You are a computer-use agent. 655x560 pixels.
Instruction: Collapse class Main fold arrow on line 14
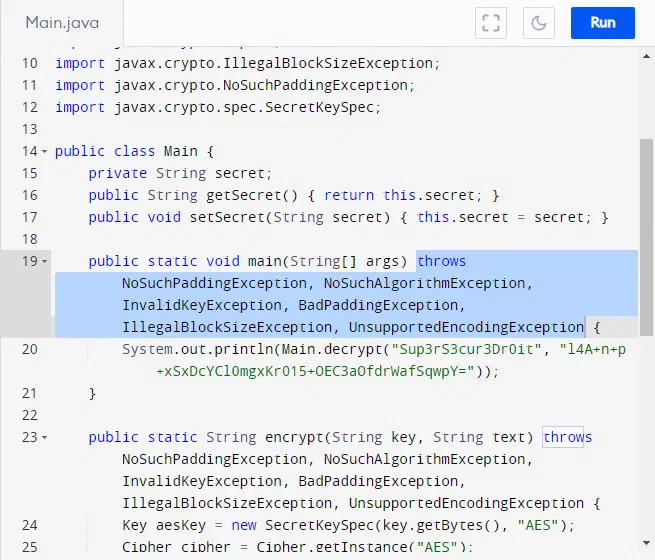click(45, 152)
